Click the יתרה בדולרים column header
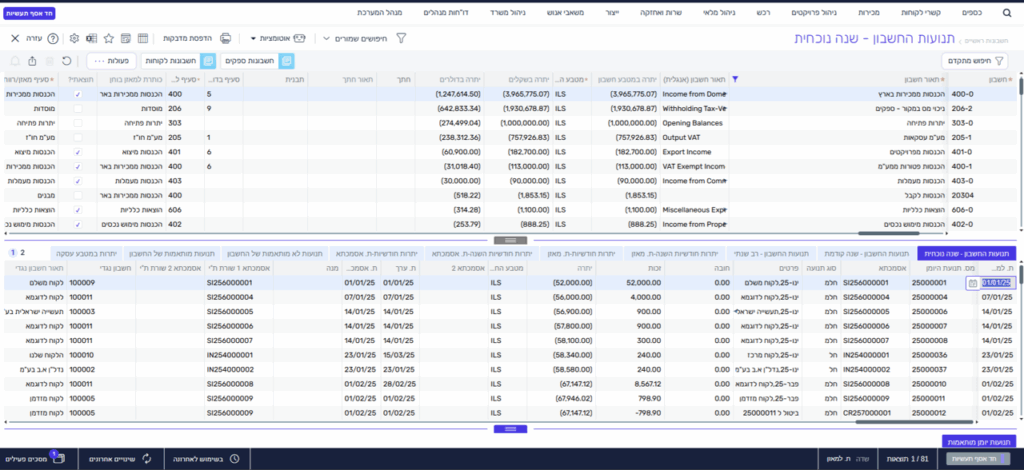This screenshot has width=1024, height=470. (449, 79)
